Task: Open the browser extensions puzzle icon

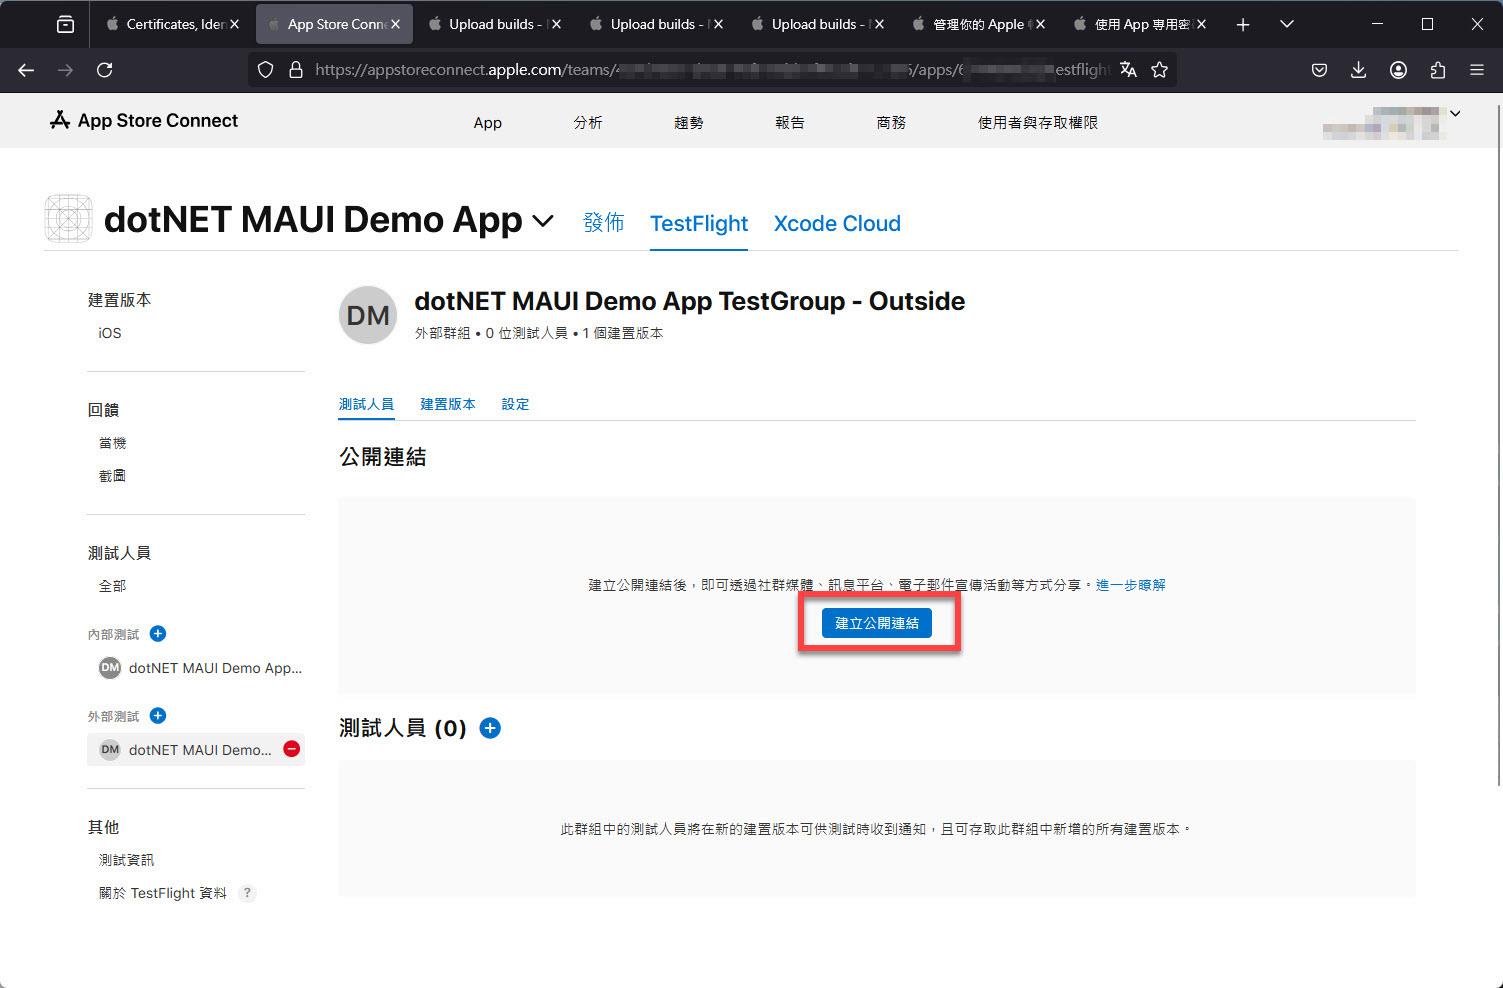Action: (1438, 69)
